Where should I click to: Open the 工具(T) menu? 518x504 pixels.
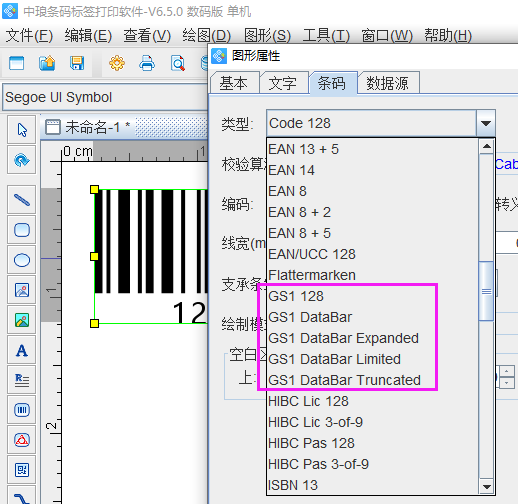[x=326, y=35]
